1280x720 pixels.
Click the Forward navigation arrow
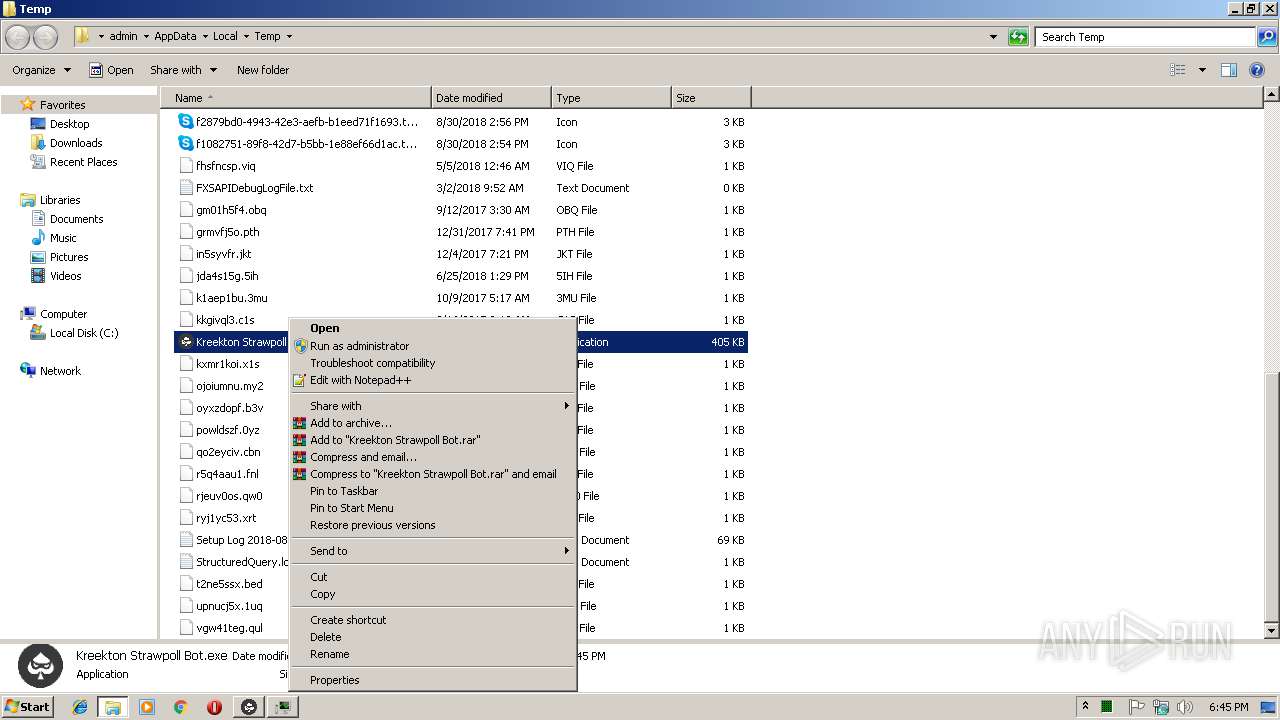click(x=46, y=37)
